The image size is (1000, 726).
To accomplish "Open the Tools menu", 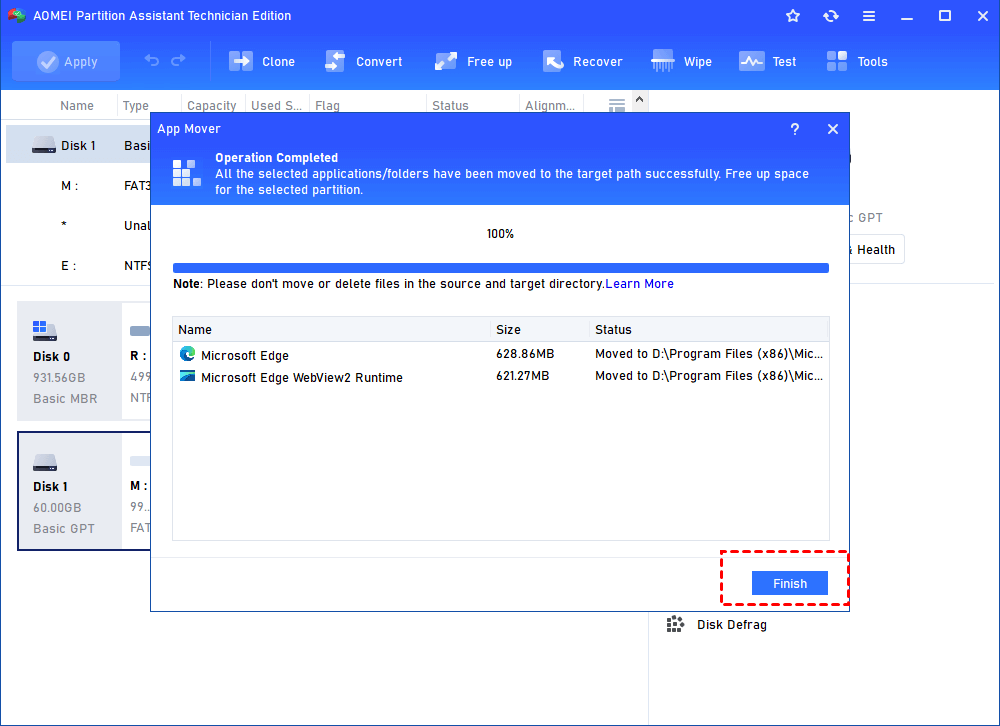I will [x=857, y=61].
